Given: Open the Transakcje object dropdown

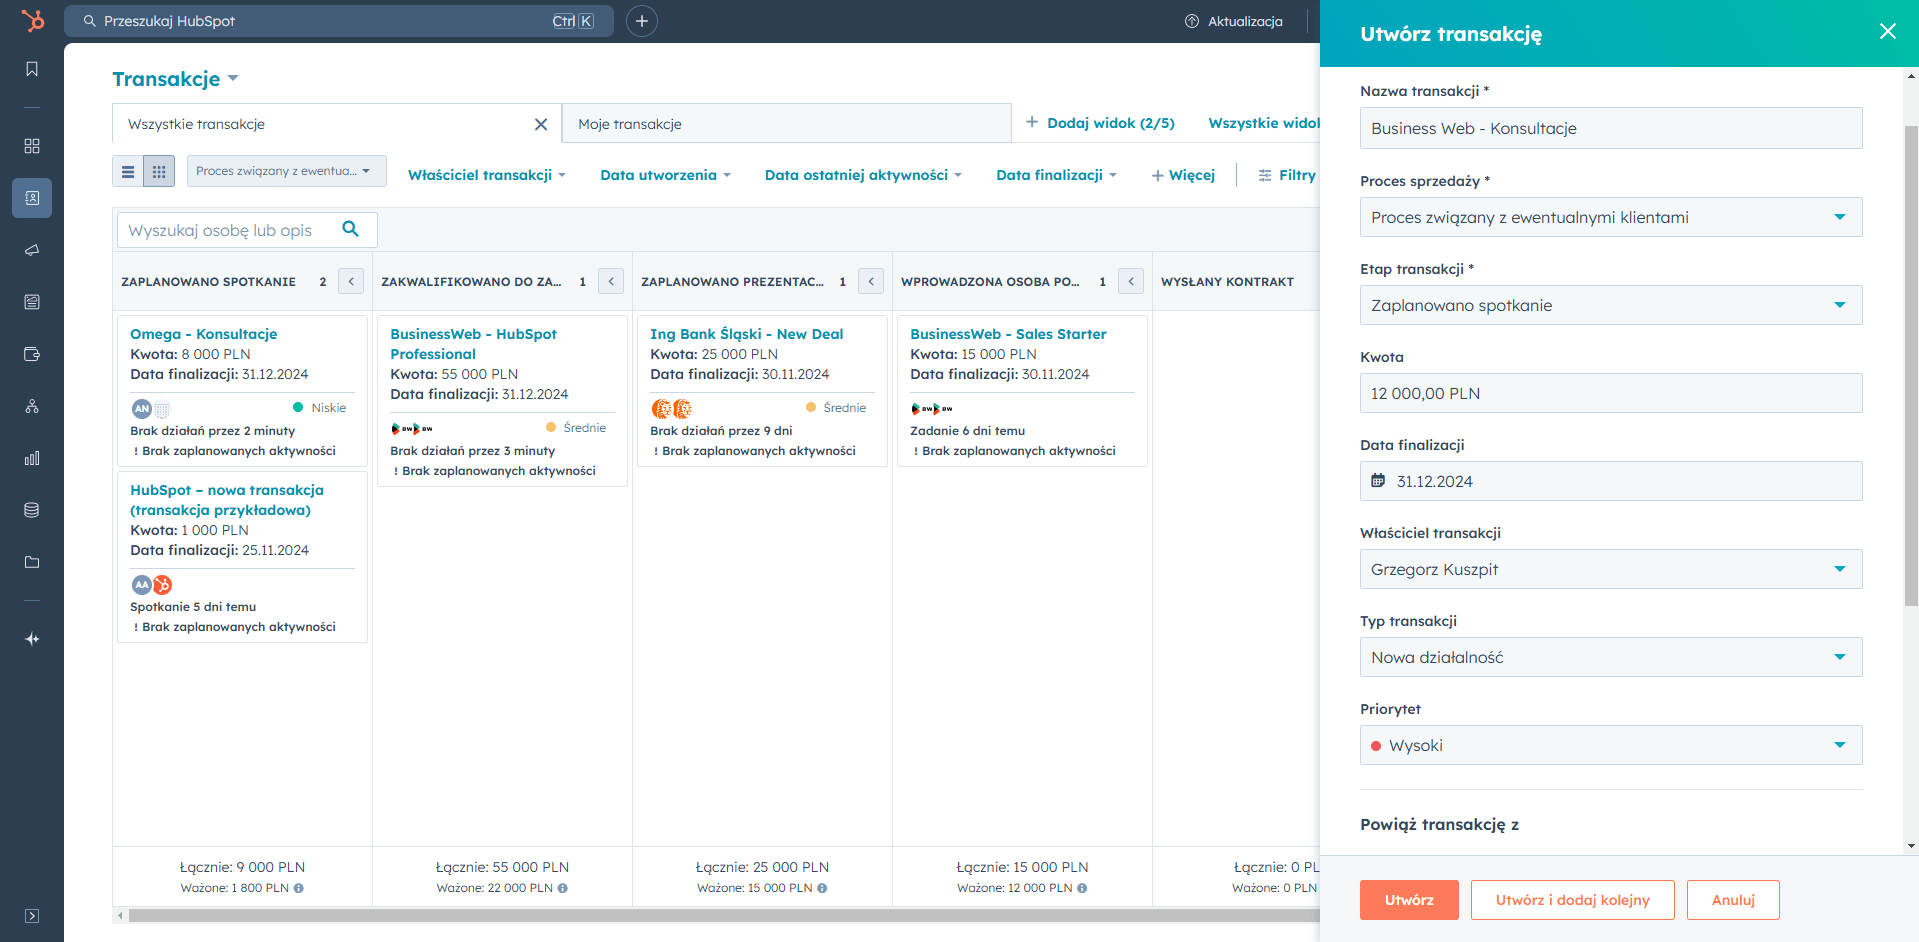Looking at the screenshot, I should [x=175, y=79].
